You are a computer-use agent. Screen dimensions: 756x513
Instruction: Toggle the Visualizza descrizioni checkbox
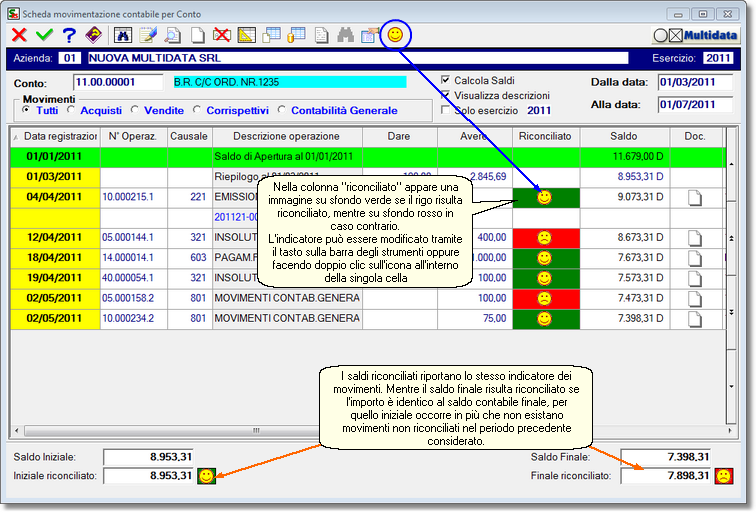point(446,95)
